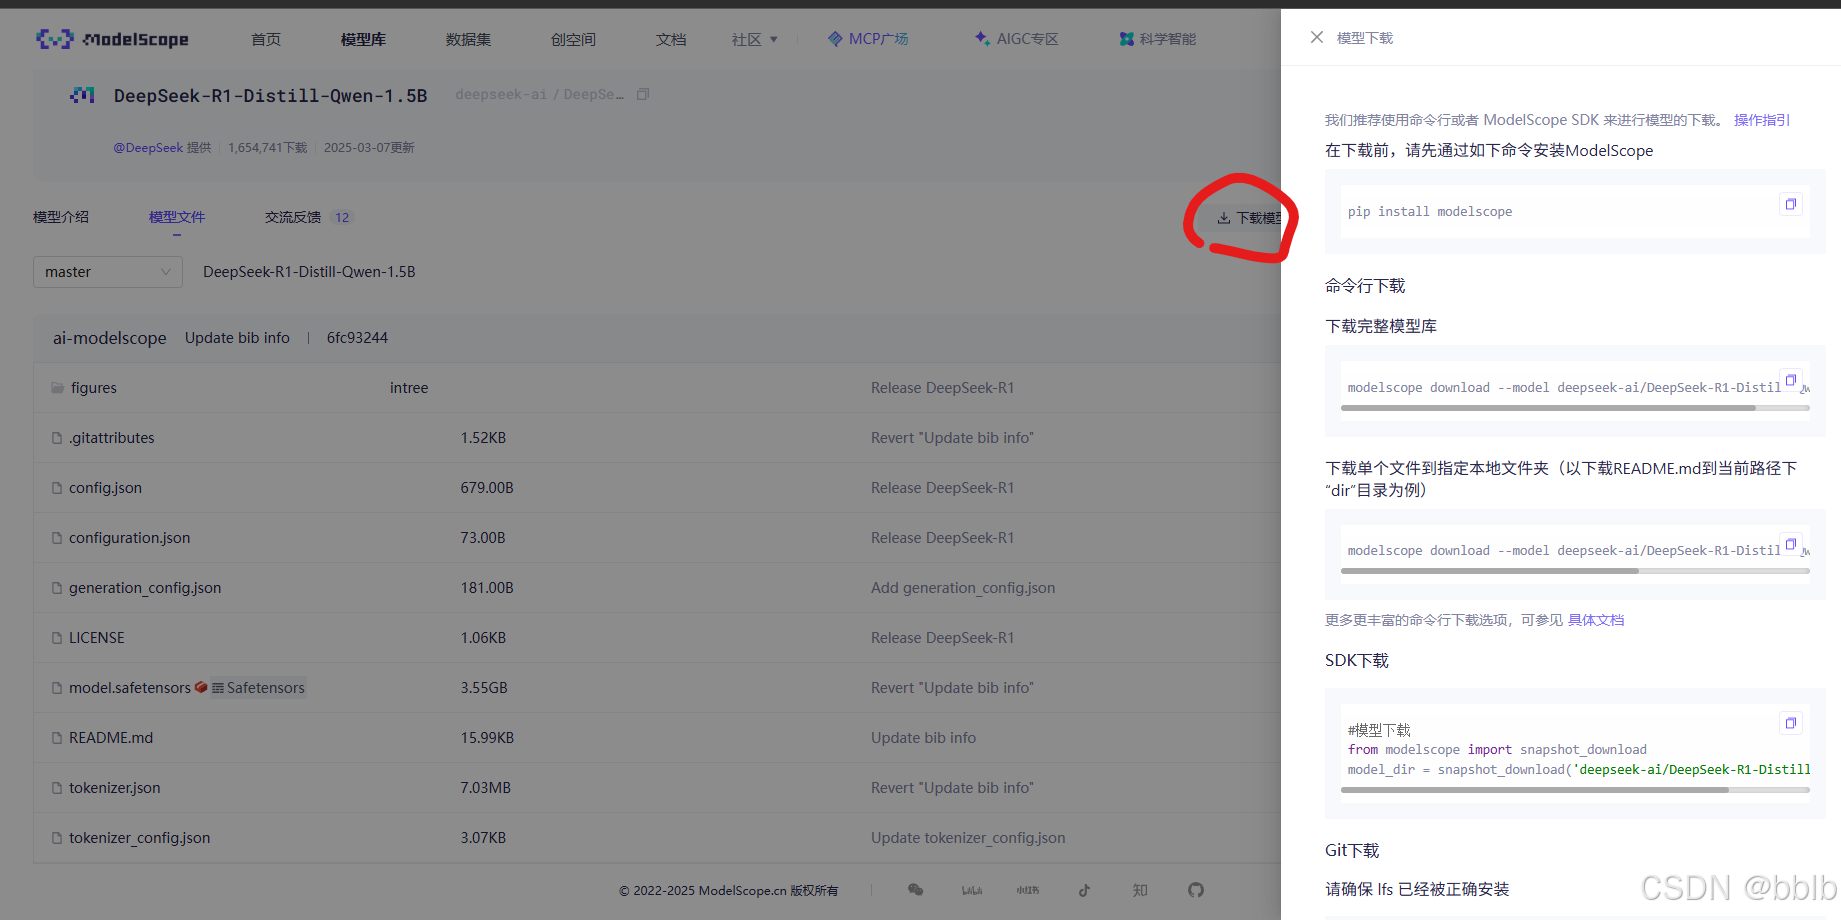
Task: Click the 下载完整模型库 code block scrollbar
Action: tap(1548, 408)
